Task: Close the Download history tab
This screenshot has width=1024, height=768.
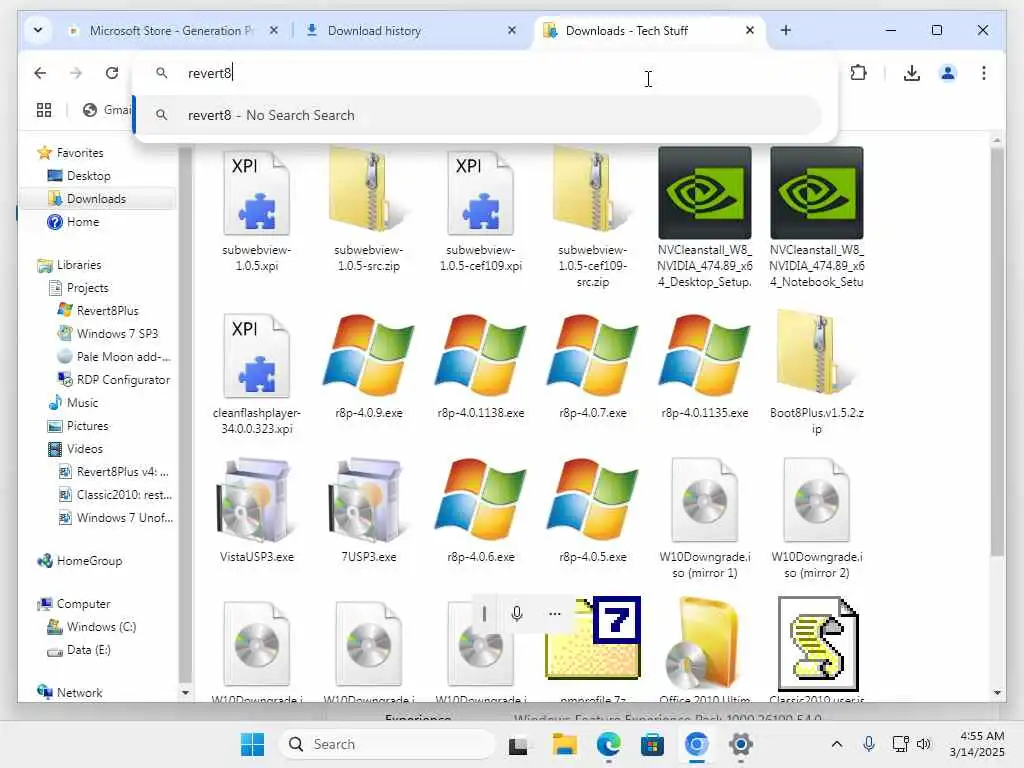Action: click(512, 30)
